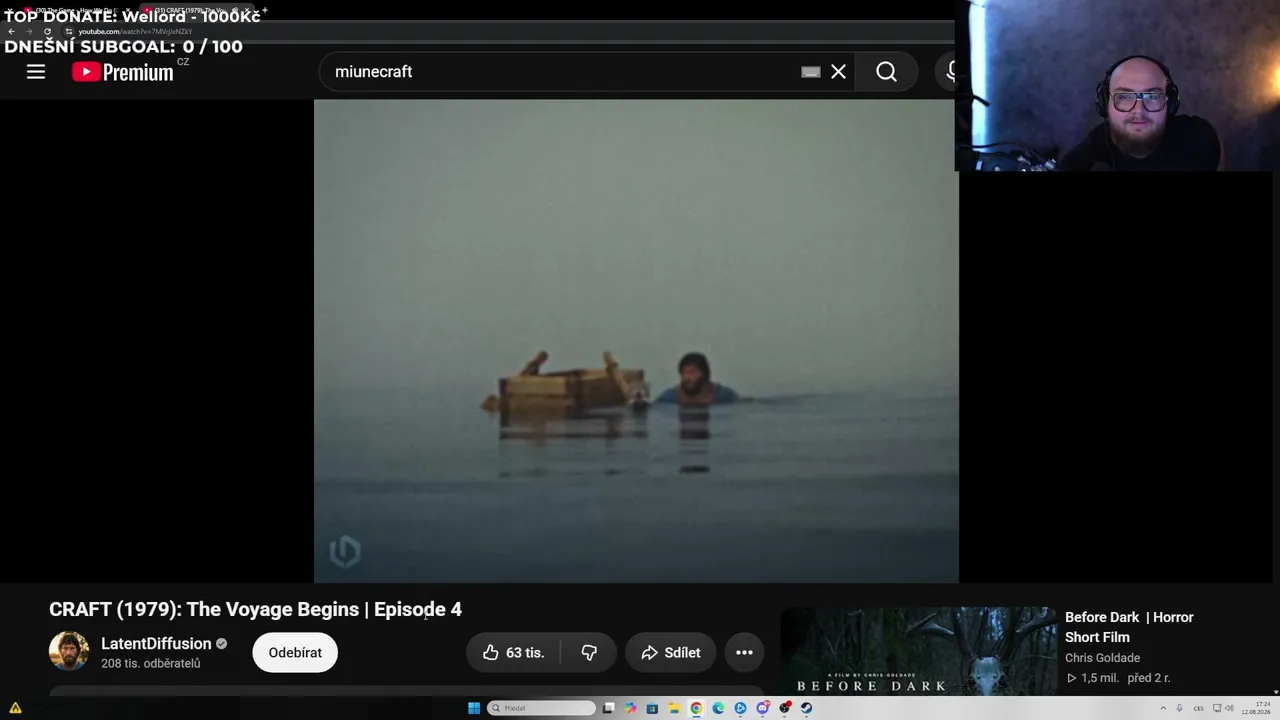This screenshot has height=720, width=1280.
Task: Share the video via Sdílet button
Action: pos(670,653)
